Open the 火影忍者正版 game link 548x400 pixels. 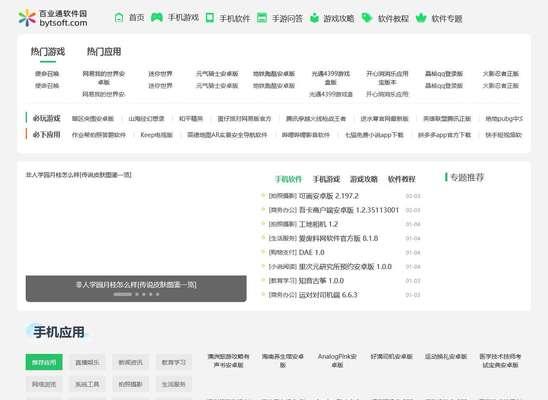(x=500, y=74)
